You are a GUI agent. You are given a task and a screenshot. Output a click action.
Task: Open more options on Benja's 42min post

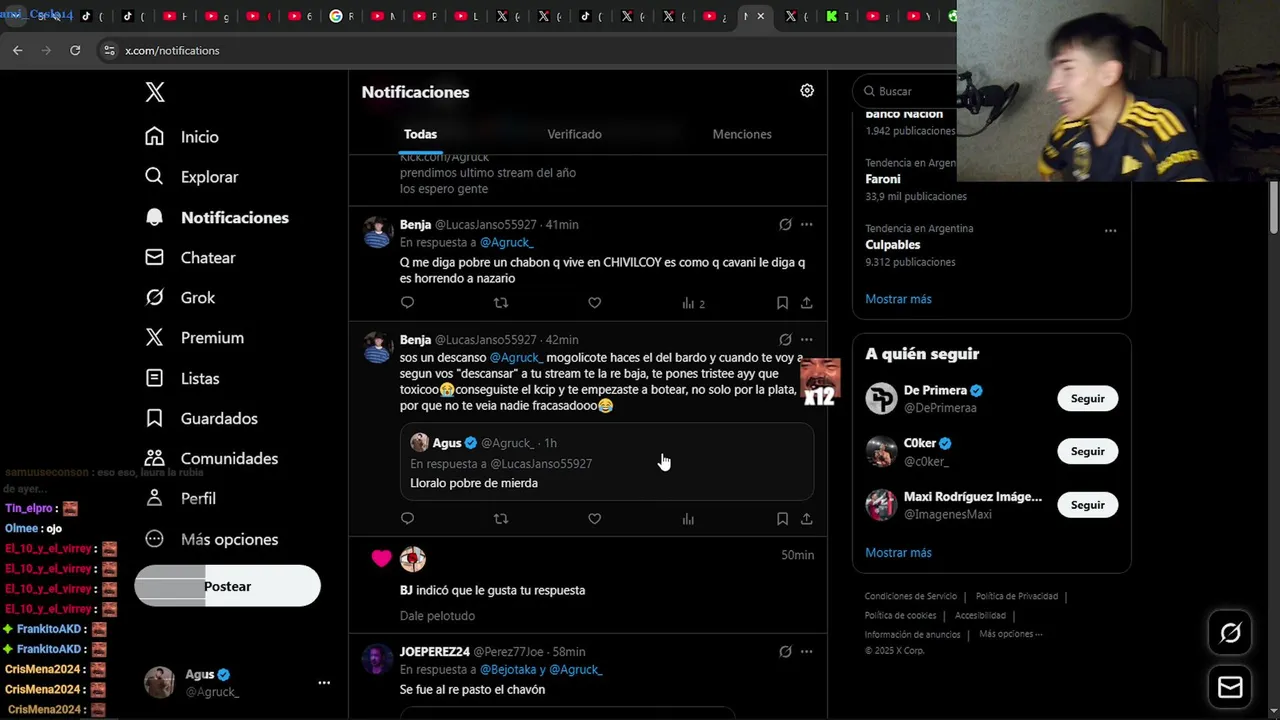pos(806,340)
